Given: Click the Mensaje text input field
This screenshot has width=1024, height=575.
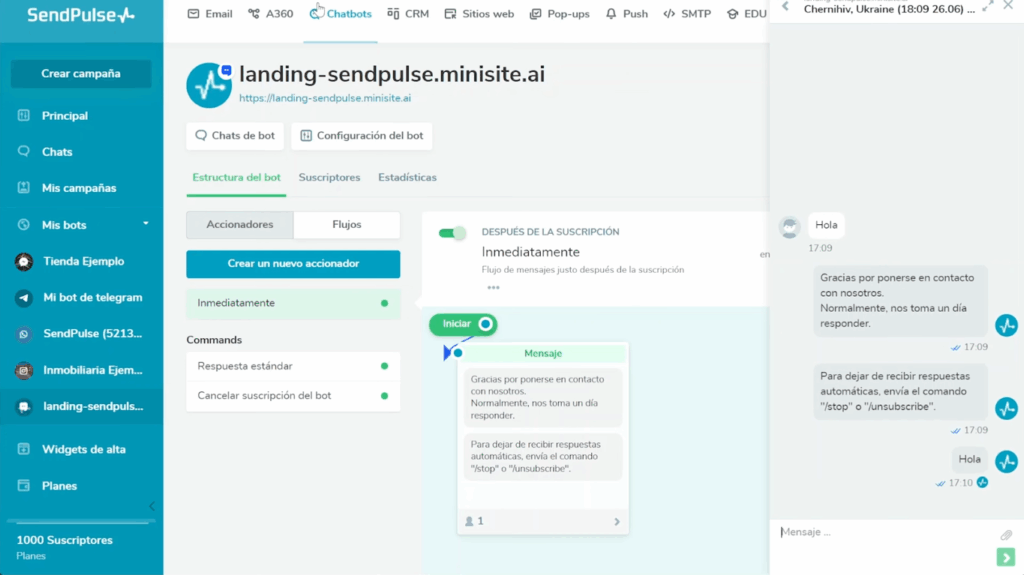Looking at the screenshot, I should pyautogui.click(x=880, y=533).
